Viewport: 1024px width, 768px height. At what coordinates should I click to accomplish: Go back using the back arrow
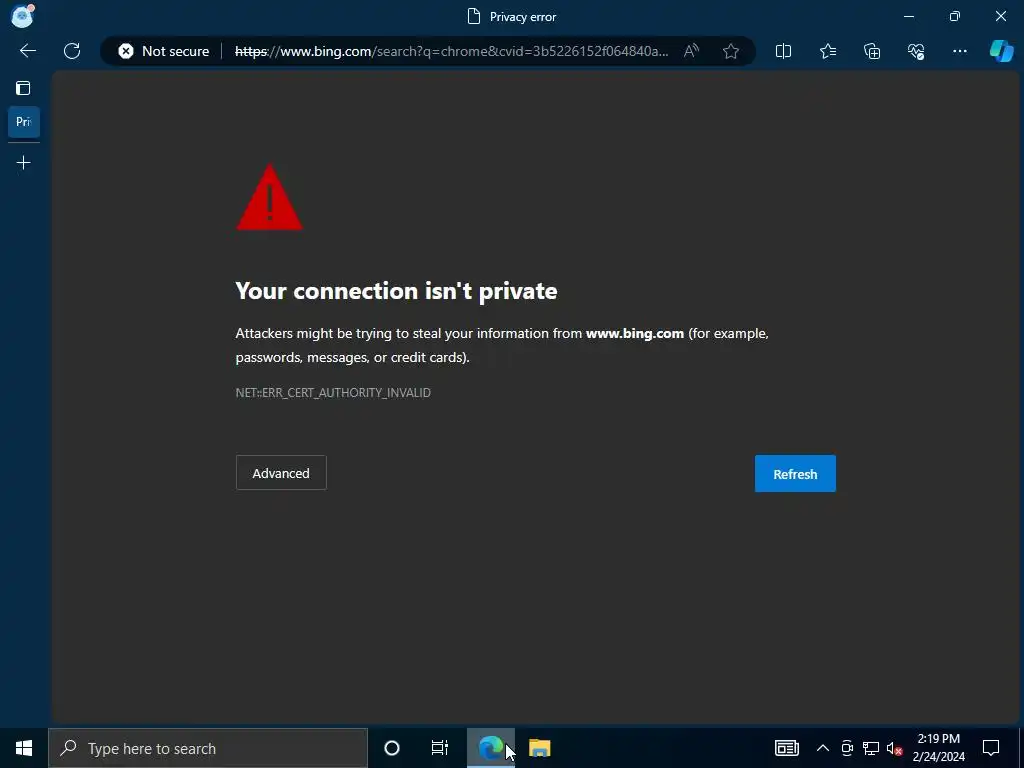(x=27, y=51)
